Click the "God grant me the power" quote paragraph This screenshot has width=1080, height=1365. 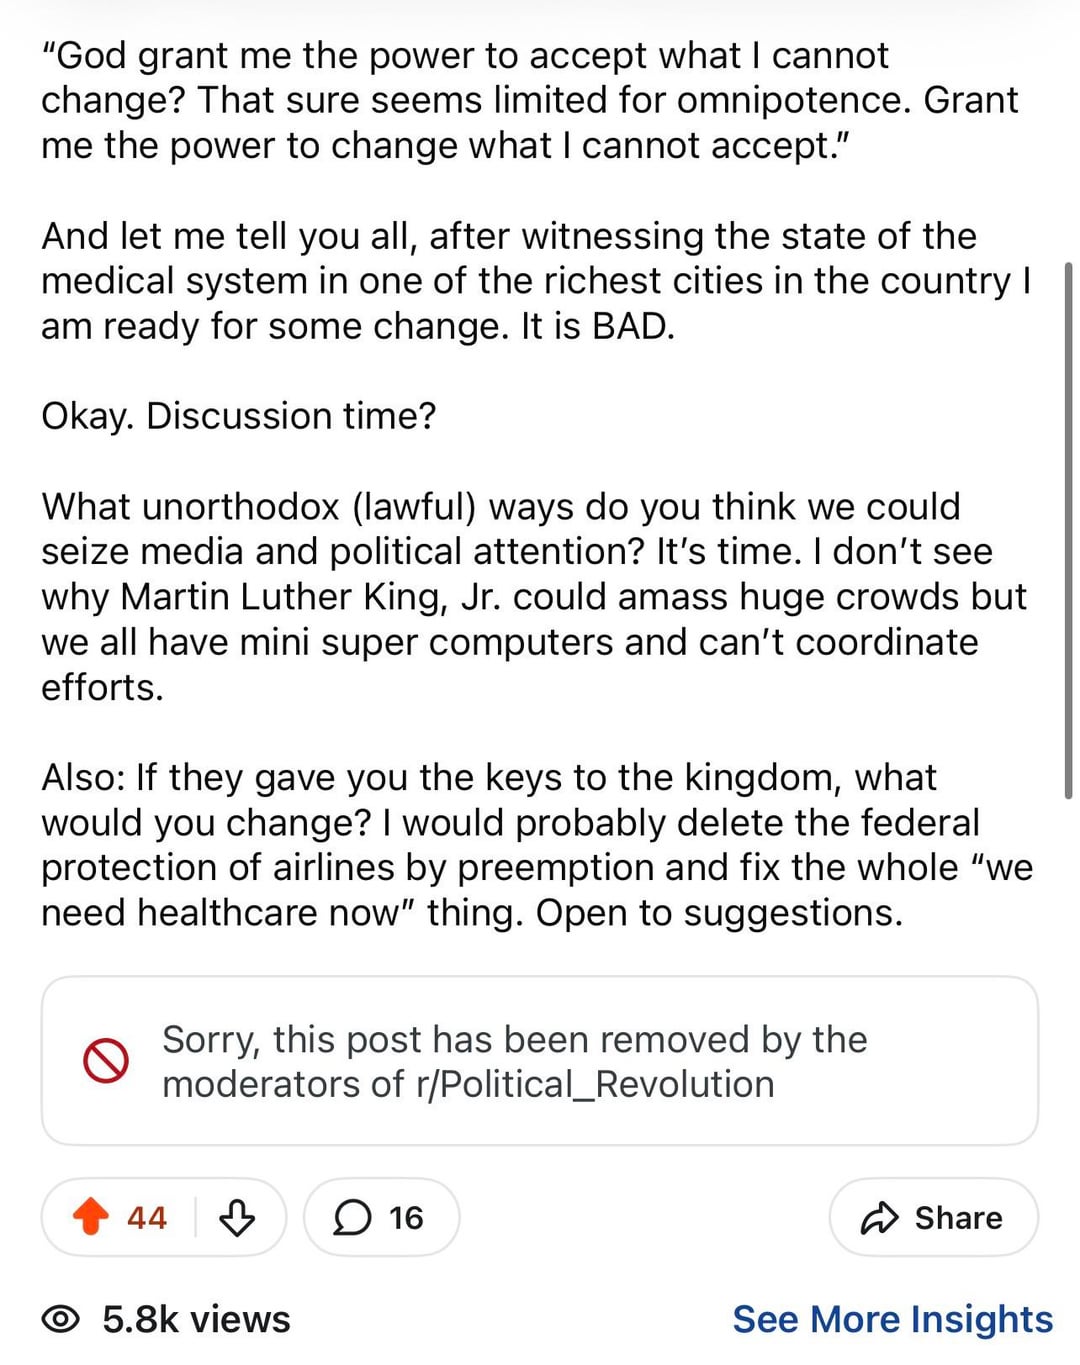click(x=530, y=100)
